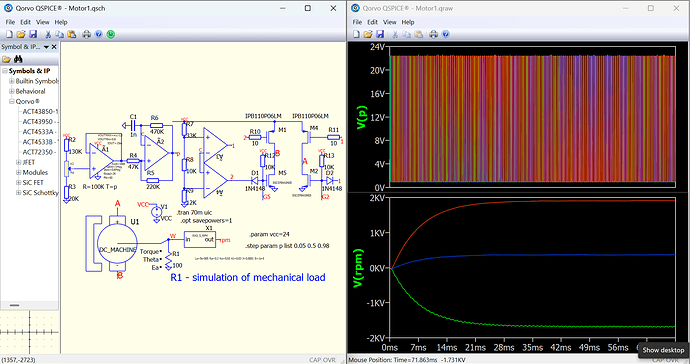Click Paste clipboard icon in Motor1.qsch toolbar
The image size is (690, 364).
[71, 34]
